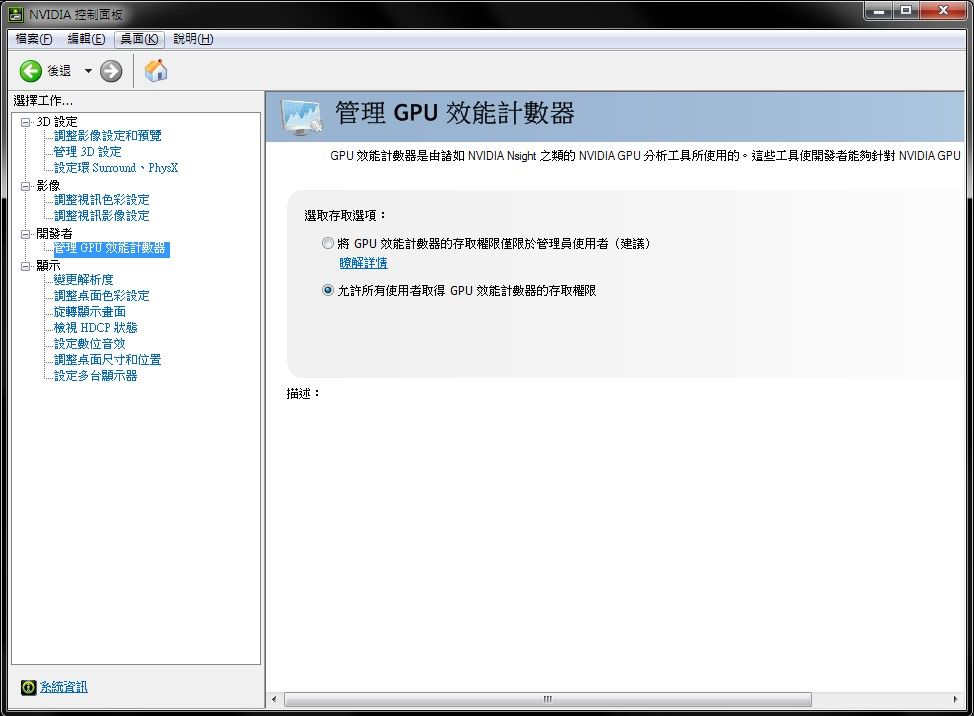
Task: Open the 系統資訊 link
Action: tap(63, 687)
